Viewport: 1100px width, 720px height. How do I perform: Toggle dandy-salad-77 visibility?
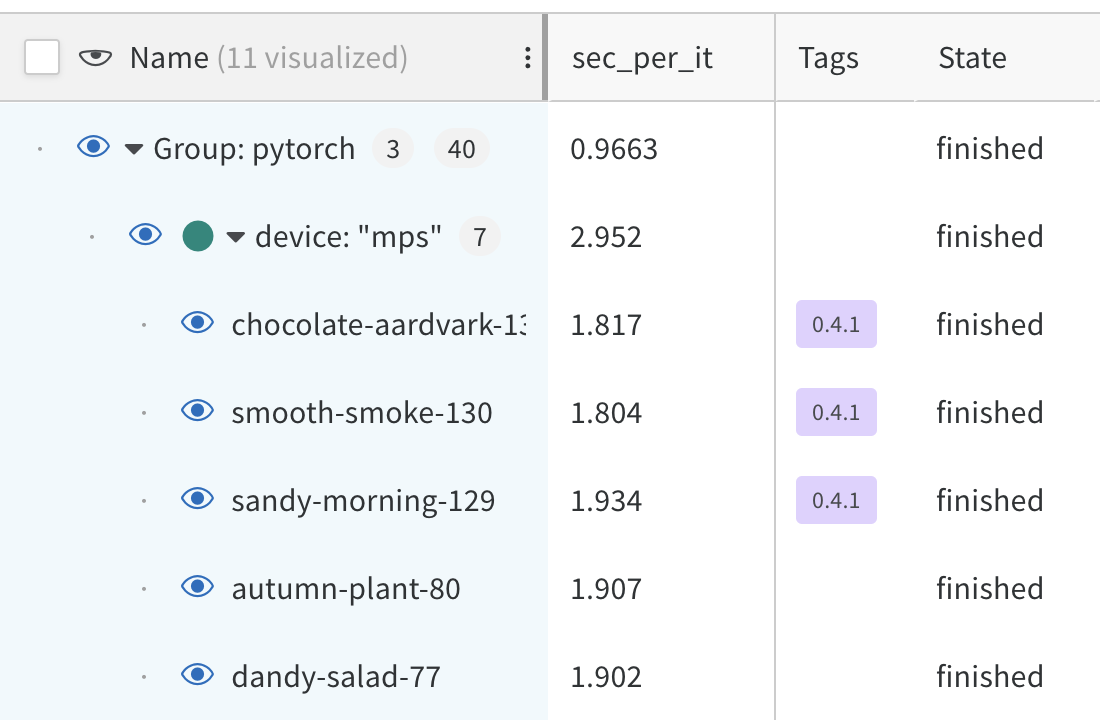[198, 676]
